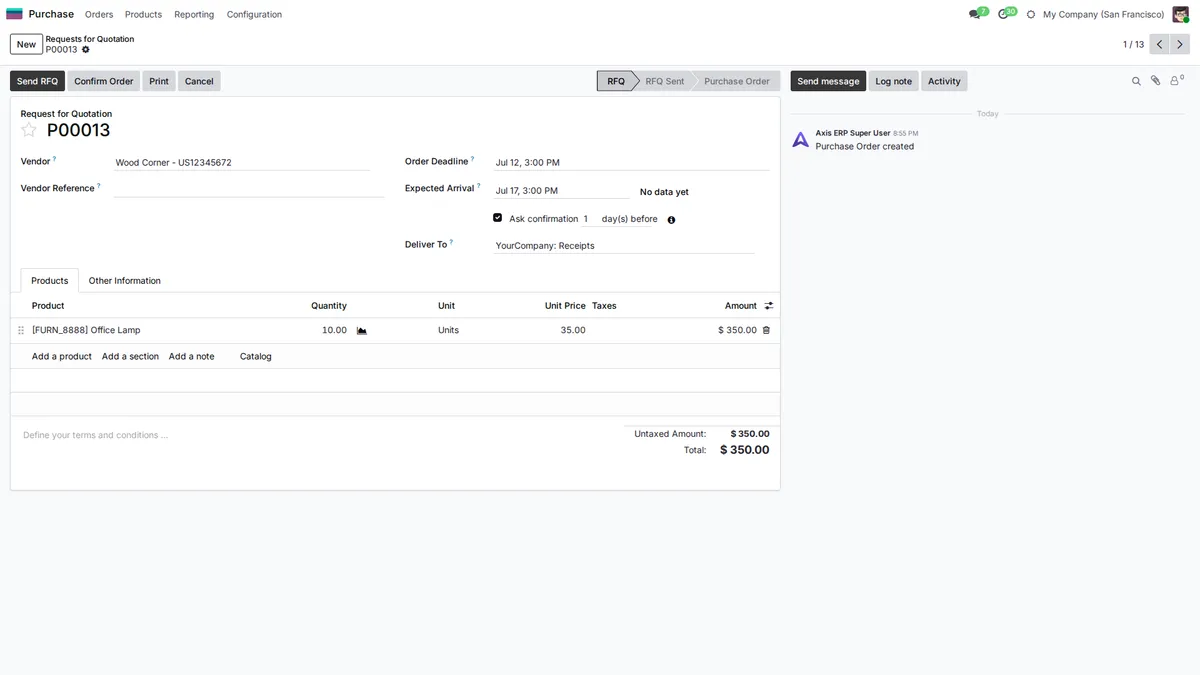1200x675 pixels.
Task: Mark P00013 as favorite with the star
Action: [29, 130]
